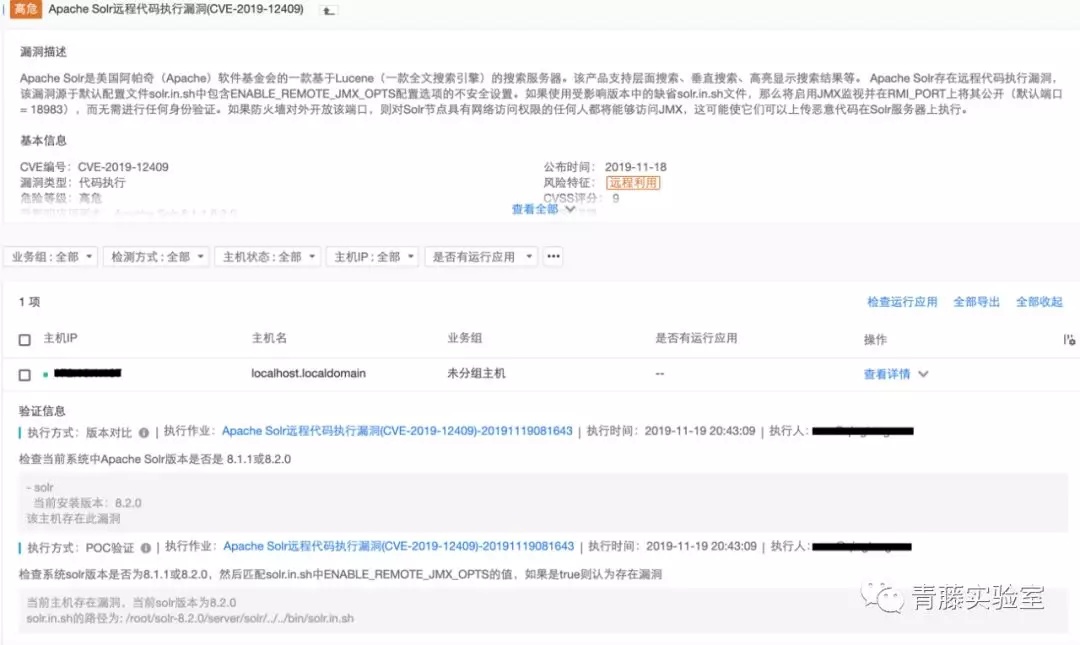
Task: Click the 检查运行应用 link
Action: (x=902, y=302)
